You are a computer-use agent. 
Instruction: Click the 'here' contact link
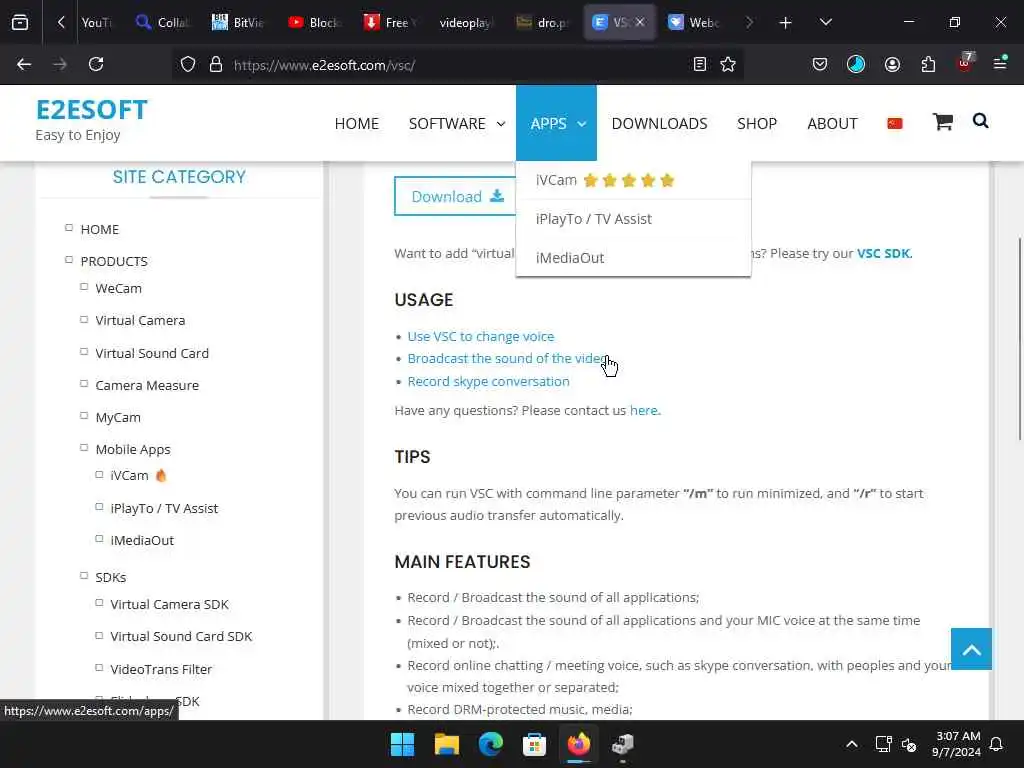(643, 410)
